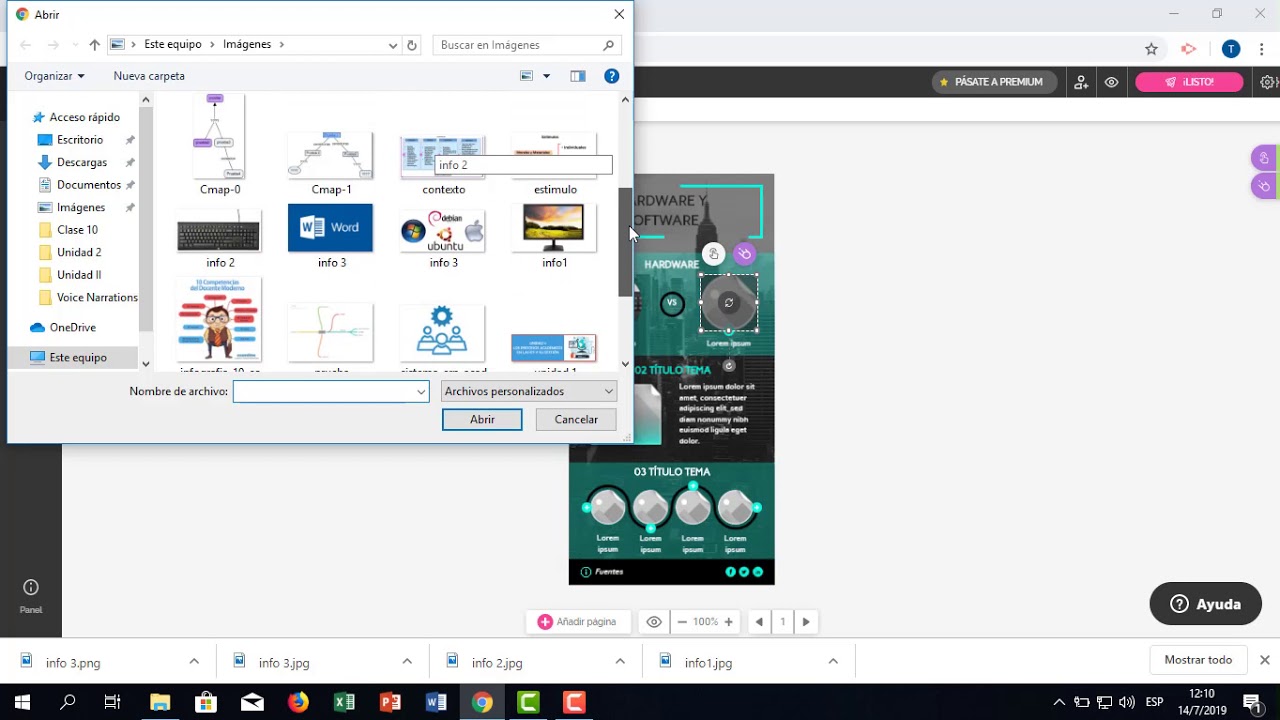Toggle the page view eye icon next to zoom controls
Screen dimensions: 1280x720
pos(654,622)
